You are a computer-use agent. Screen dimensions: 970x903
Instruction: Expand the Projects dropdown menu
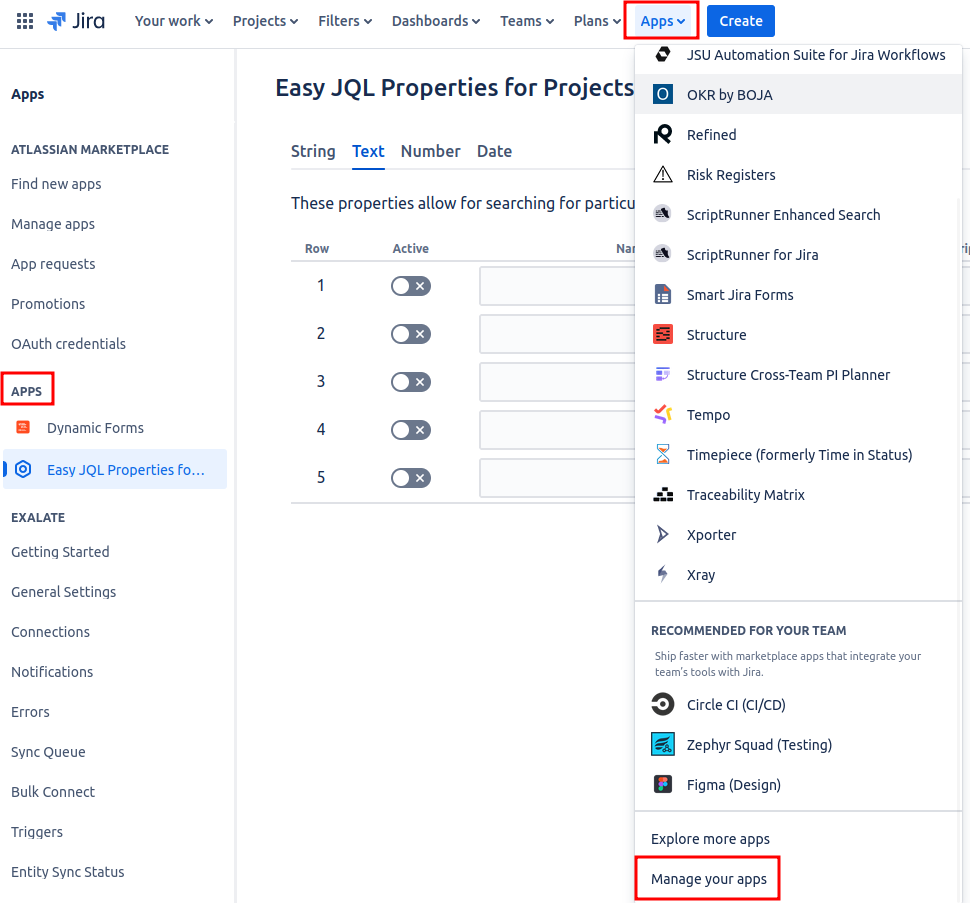coord(266,21)
